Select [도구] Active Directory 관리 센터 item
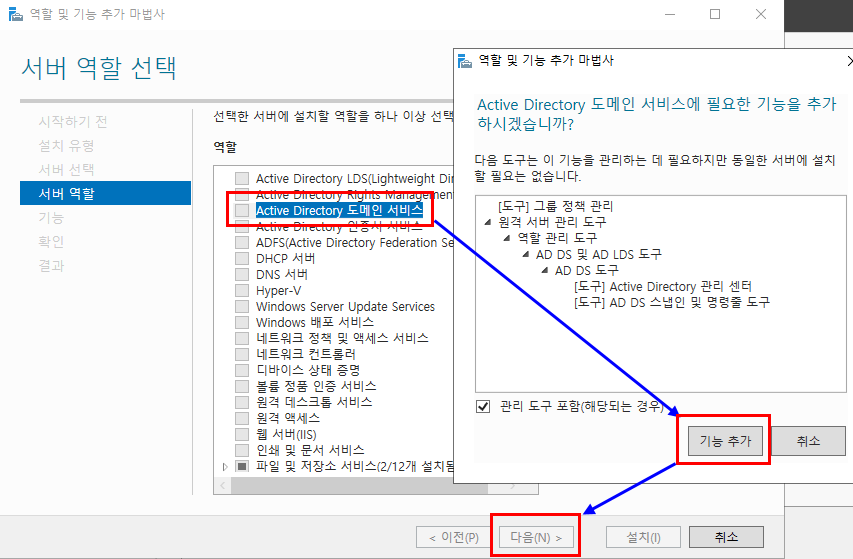 tap(663, 286)
